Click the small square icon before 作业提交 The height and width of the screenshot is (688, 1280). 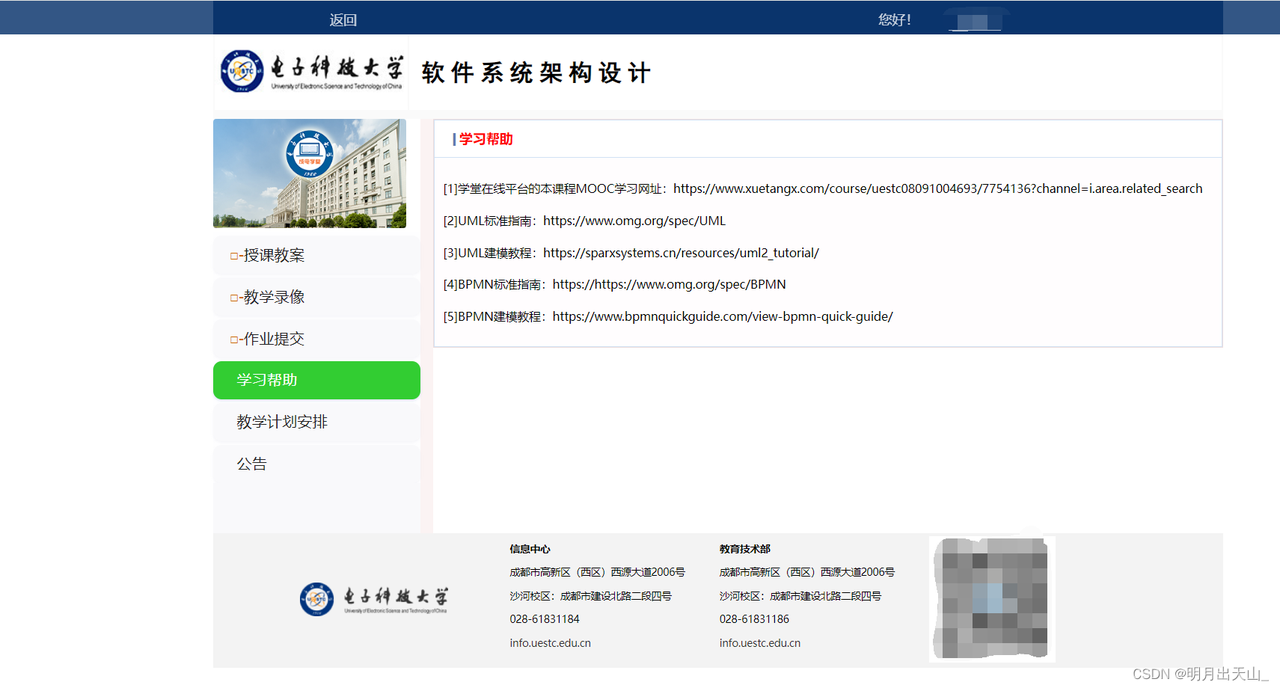tap(234, 340)
